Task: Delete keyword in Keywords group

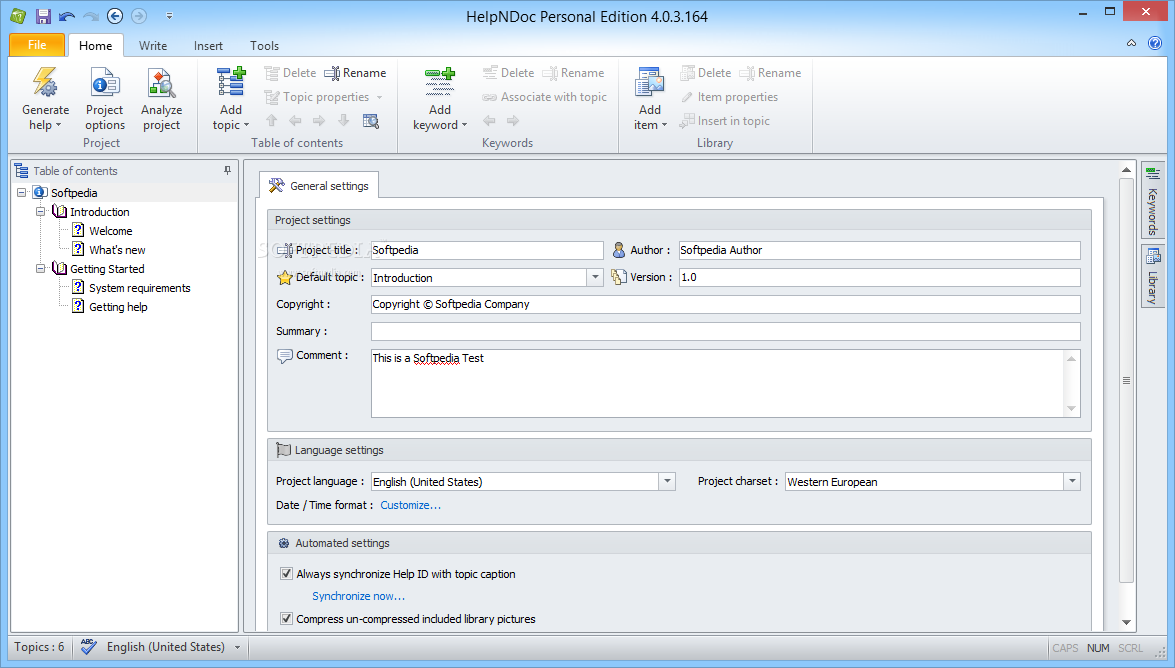Action: pos(508,73)
